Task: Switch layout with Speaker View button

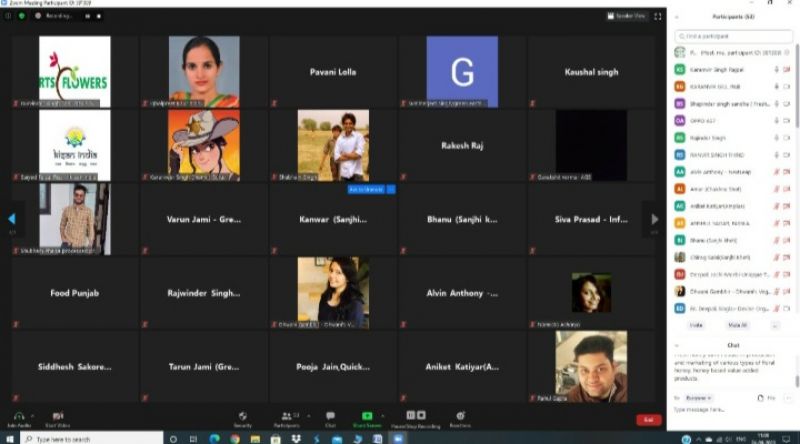Action: point(626,16)
